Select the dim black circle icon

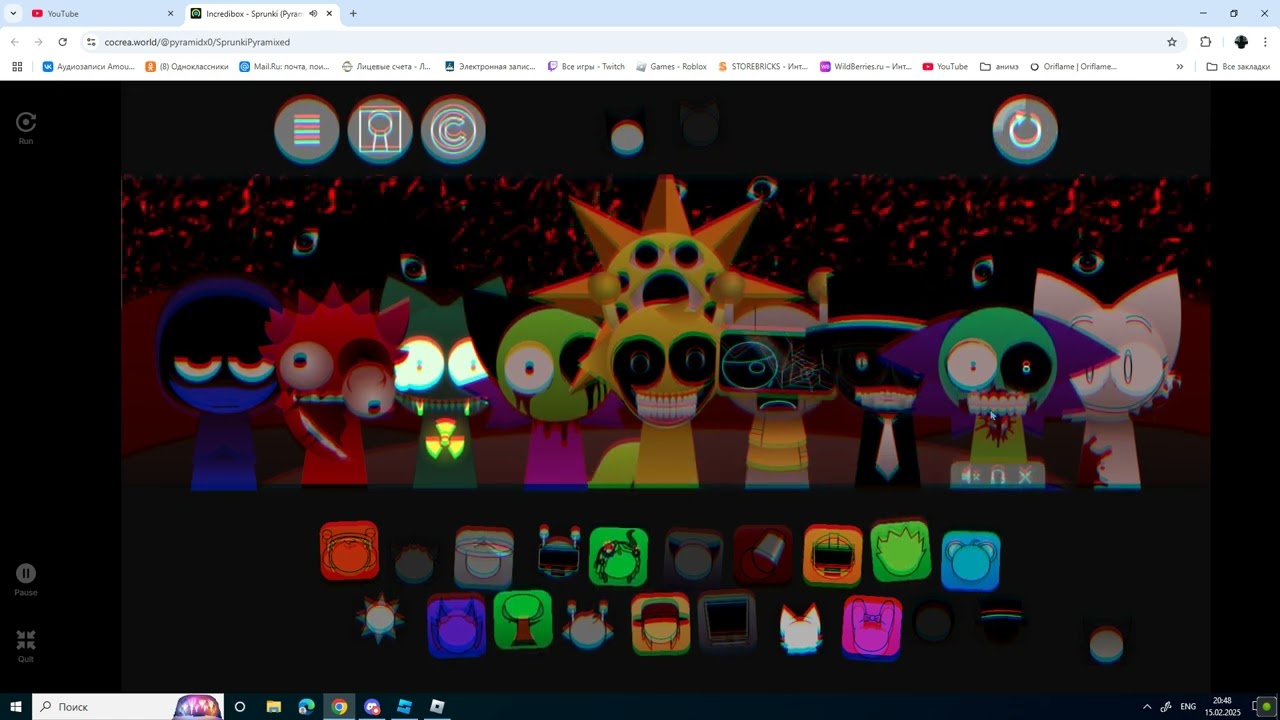point(934,622)
